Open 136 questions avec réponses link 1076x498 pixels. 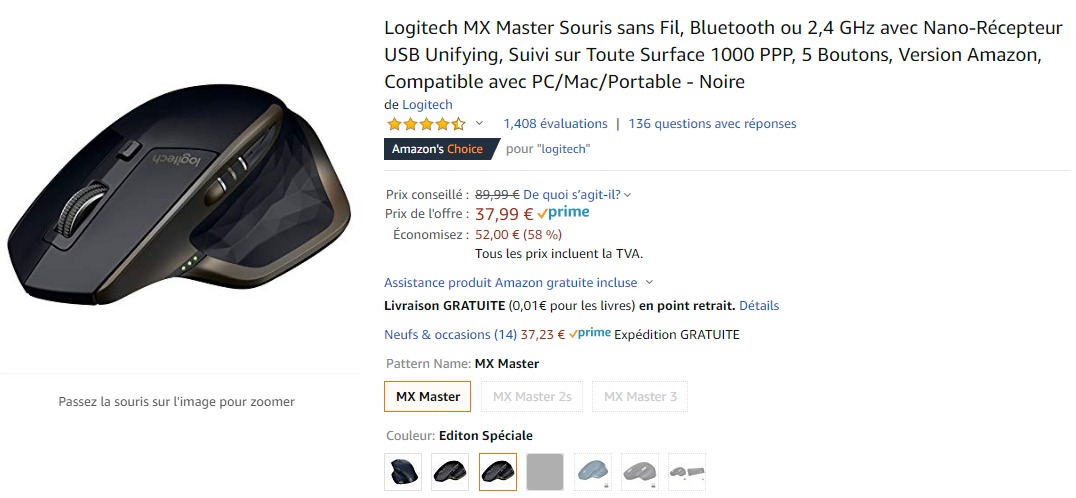pos(712,124)
